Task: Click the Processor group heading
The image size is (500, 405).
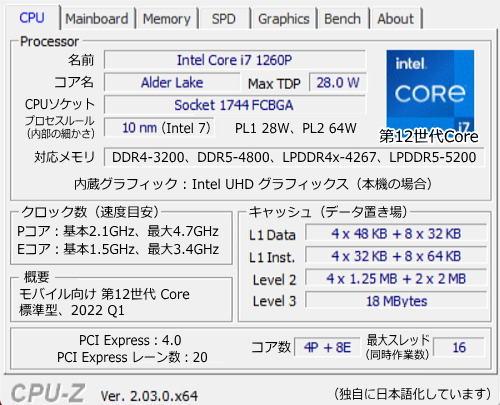Action: [x=49, y=42]
